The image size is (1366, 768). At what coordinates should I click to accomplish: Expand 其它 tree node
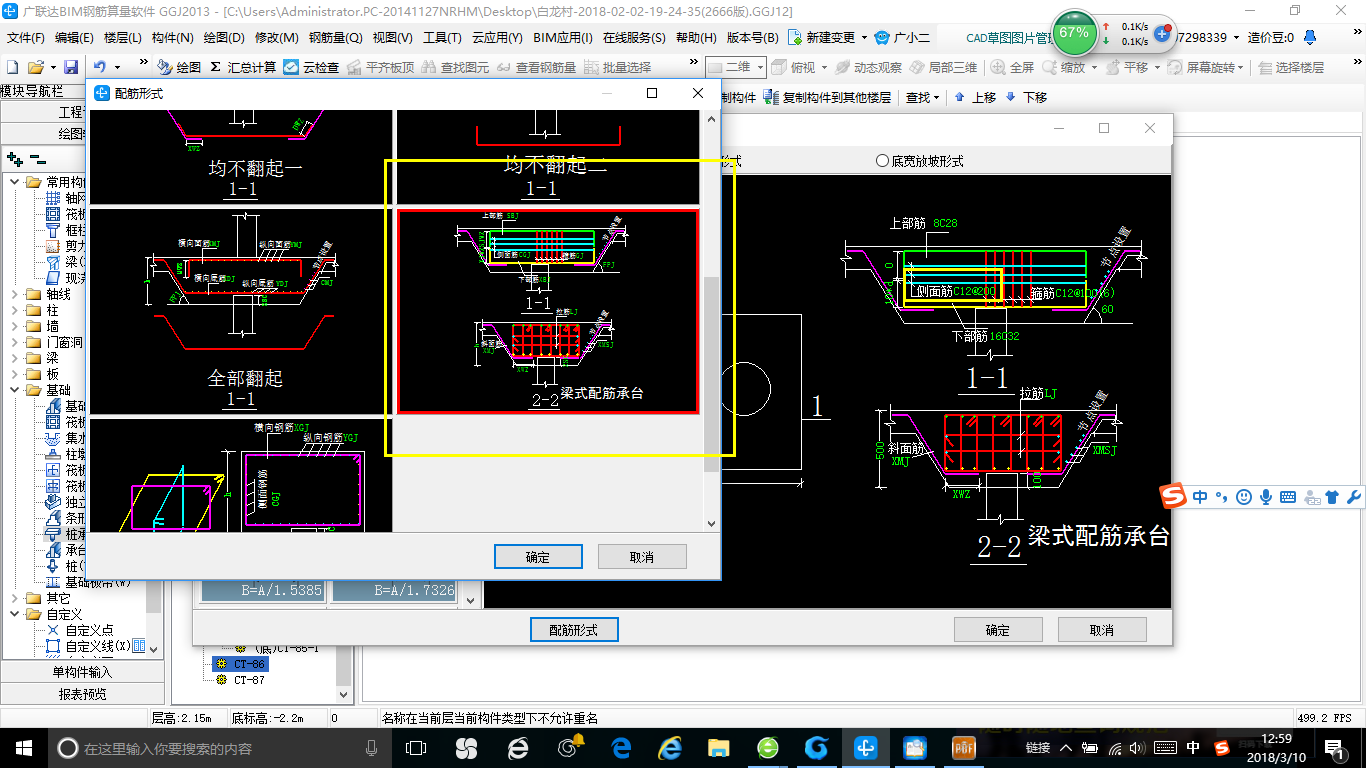click(15, 598)
